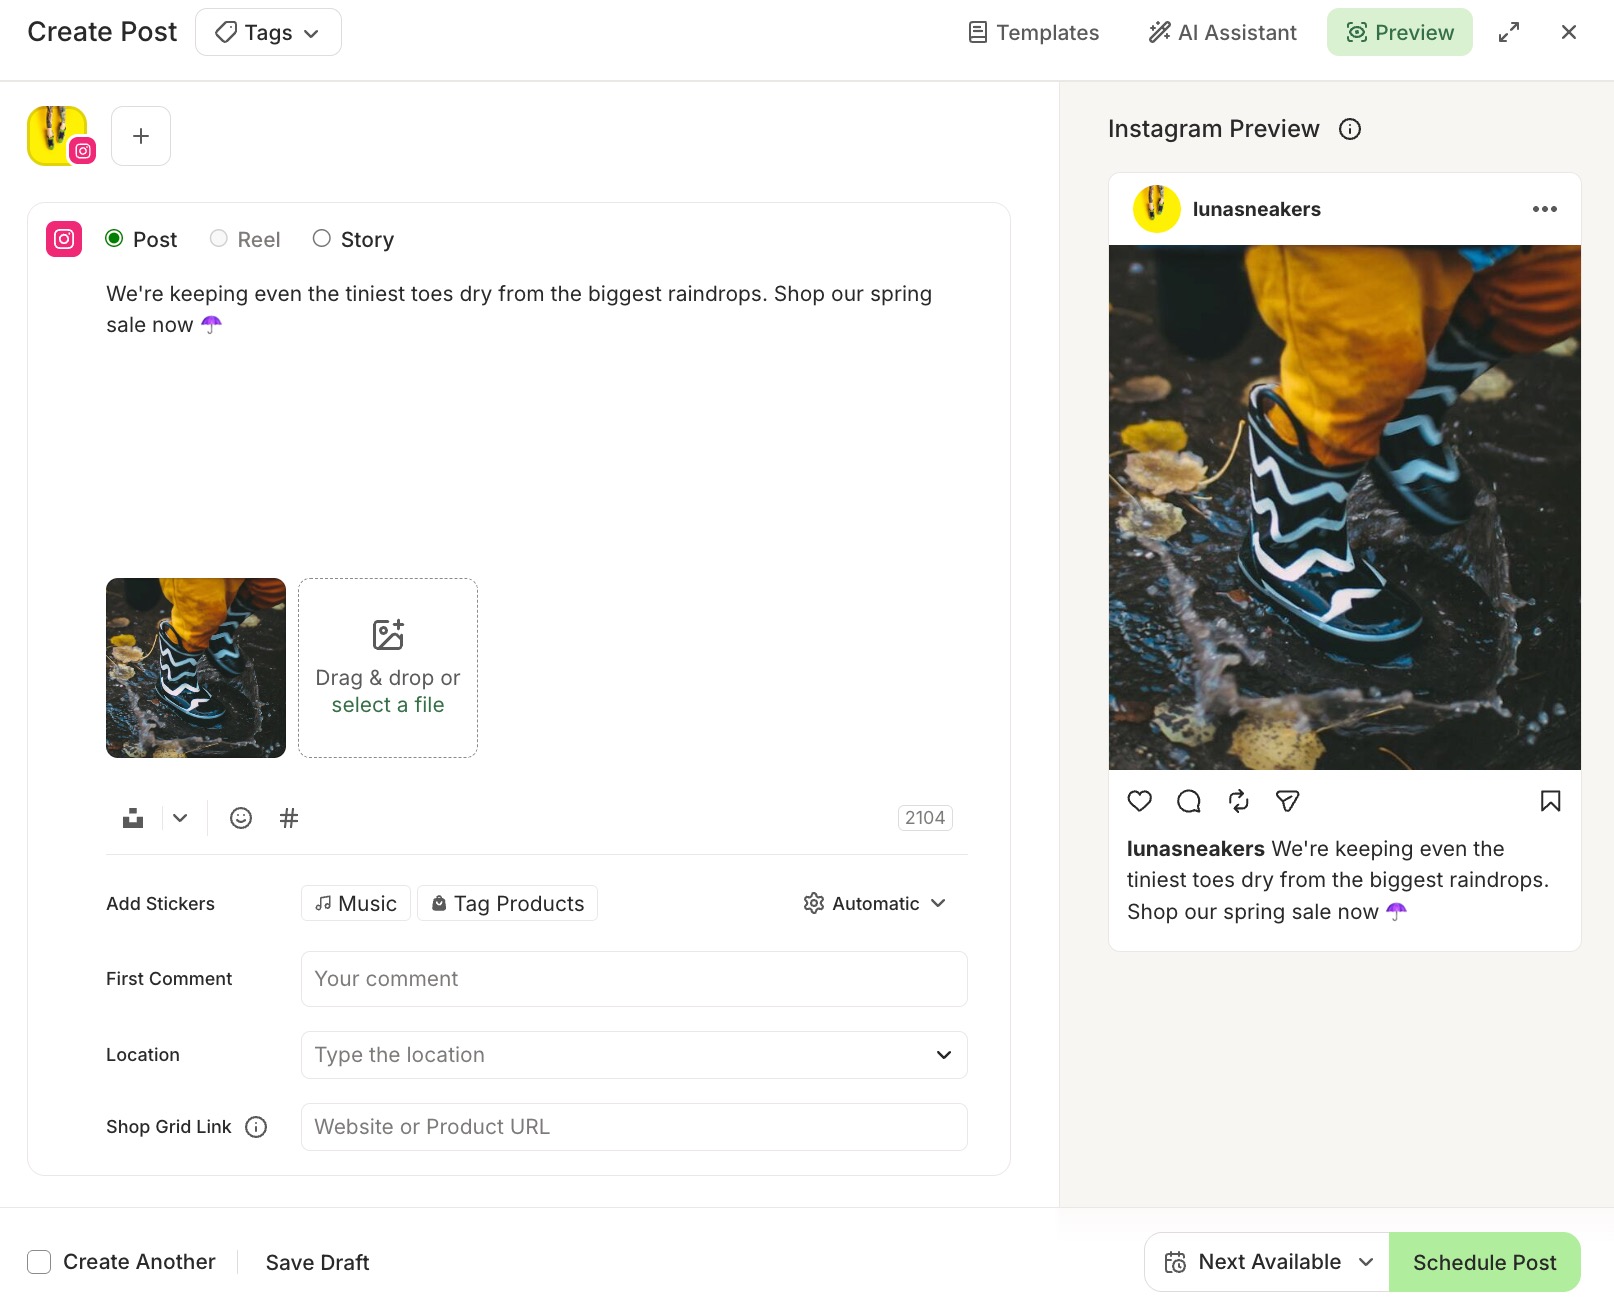The height and width of the screenshot is (1304, 1614).
Task: Activate the Preview toggle button
Action: [1399, 31]
